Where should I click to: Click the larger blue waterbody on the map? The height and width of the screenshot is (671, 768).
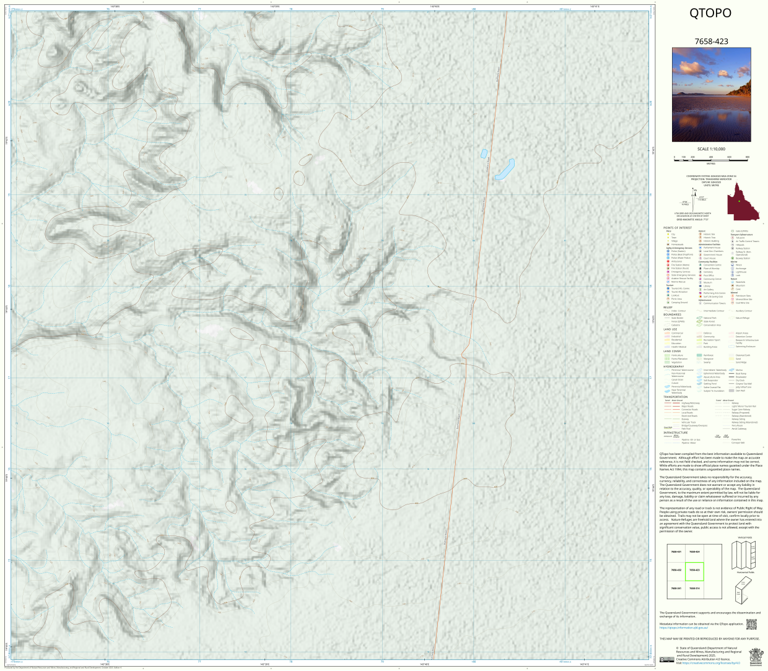[x=504, y=169]
